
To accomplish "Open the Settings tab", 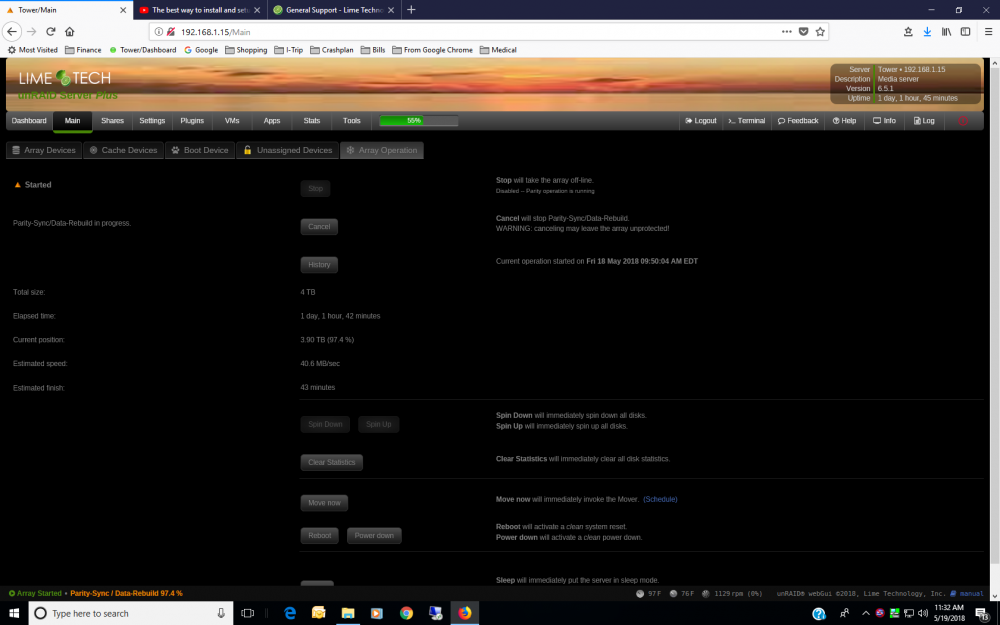I will [152, 121].
